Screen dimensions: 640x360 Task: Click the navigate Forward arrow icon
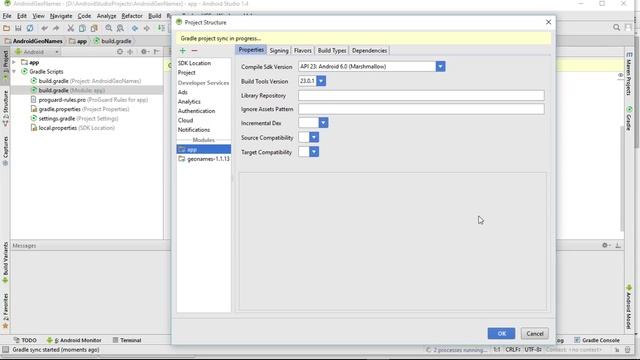(x=147, y=28)
